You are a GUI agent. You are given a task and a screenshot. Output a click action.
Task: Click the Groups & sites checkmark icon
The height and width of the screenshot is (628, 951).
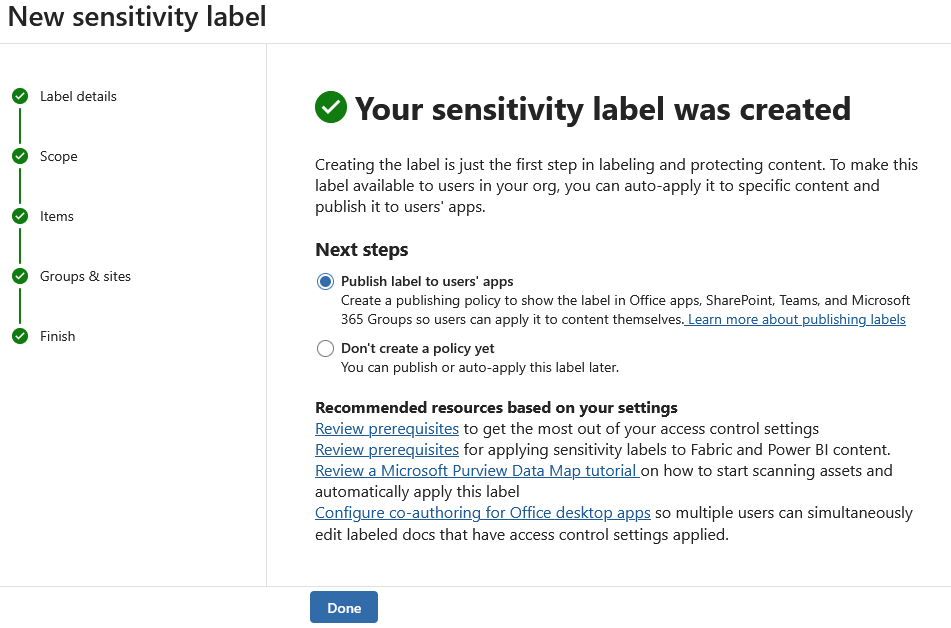pos(19,276)
